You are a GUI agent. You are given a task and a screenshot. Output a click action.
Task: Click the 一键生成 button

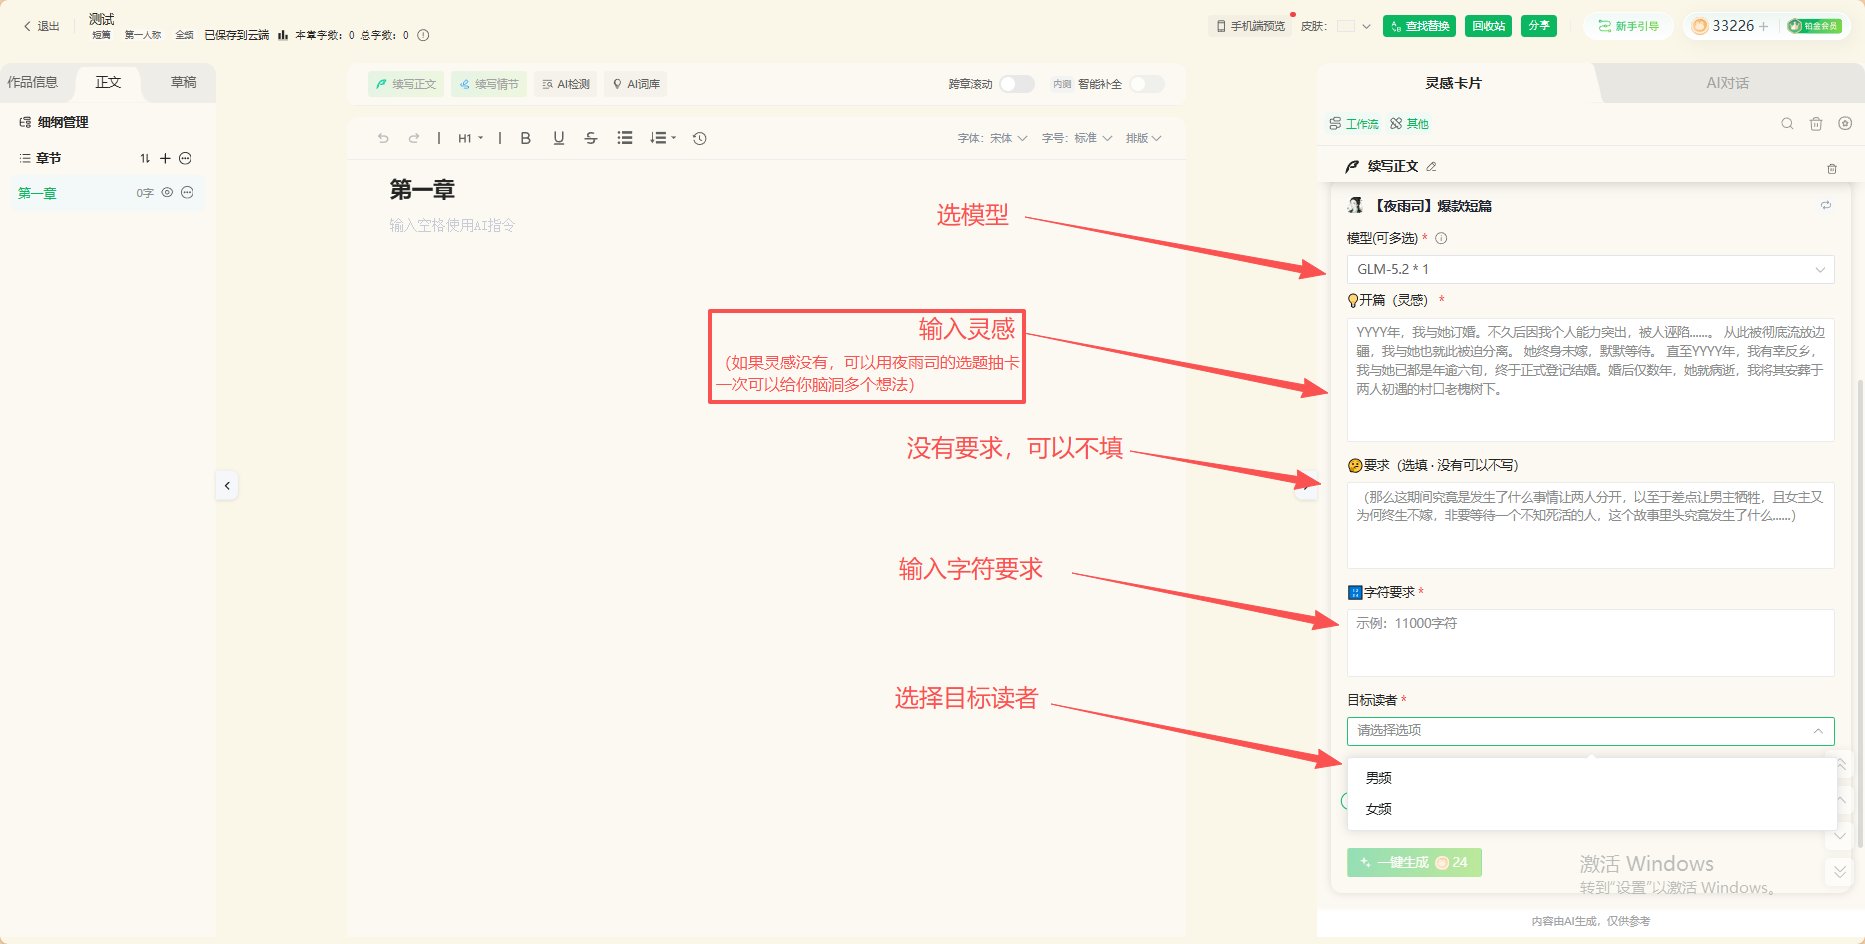point(1414,862)
